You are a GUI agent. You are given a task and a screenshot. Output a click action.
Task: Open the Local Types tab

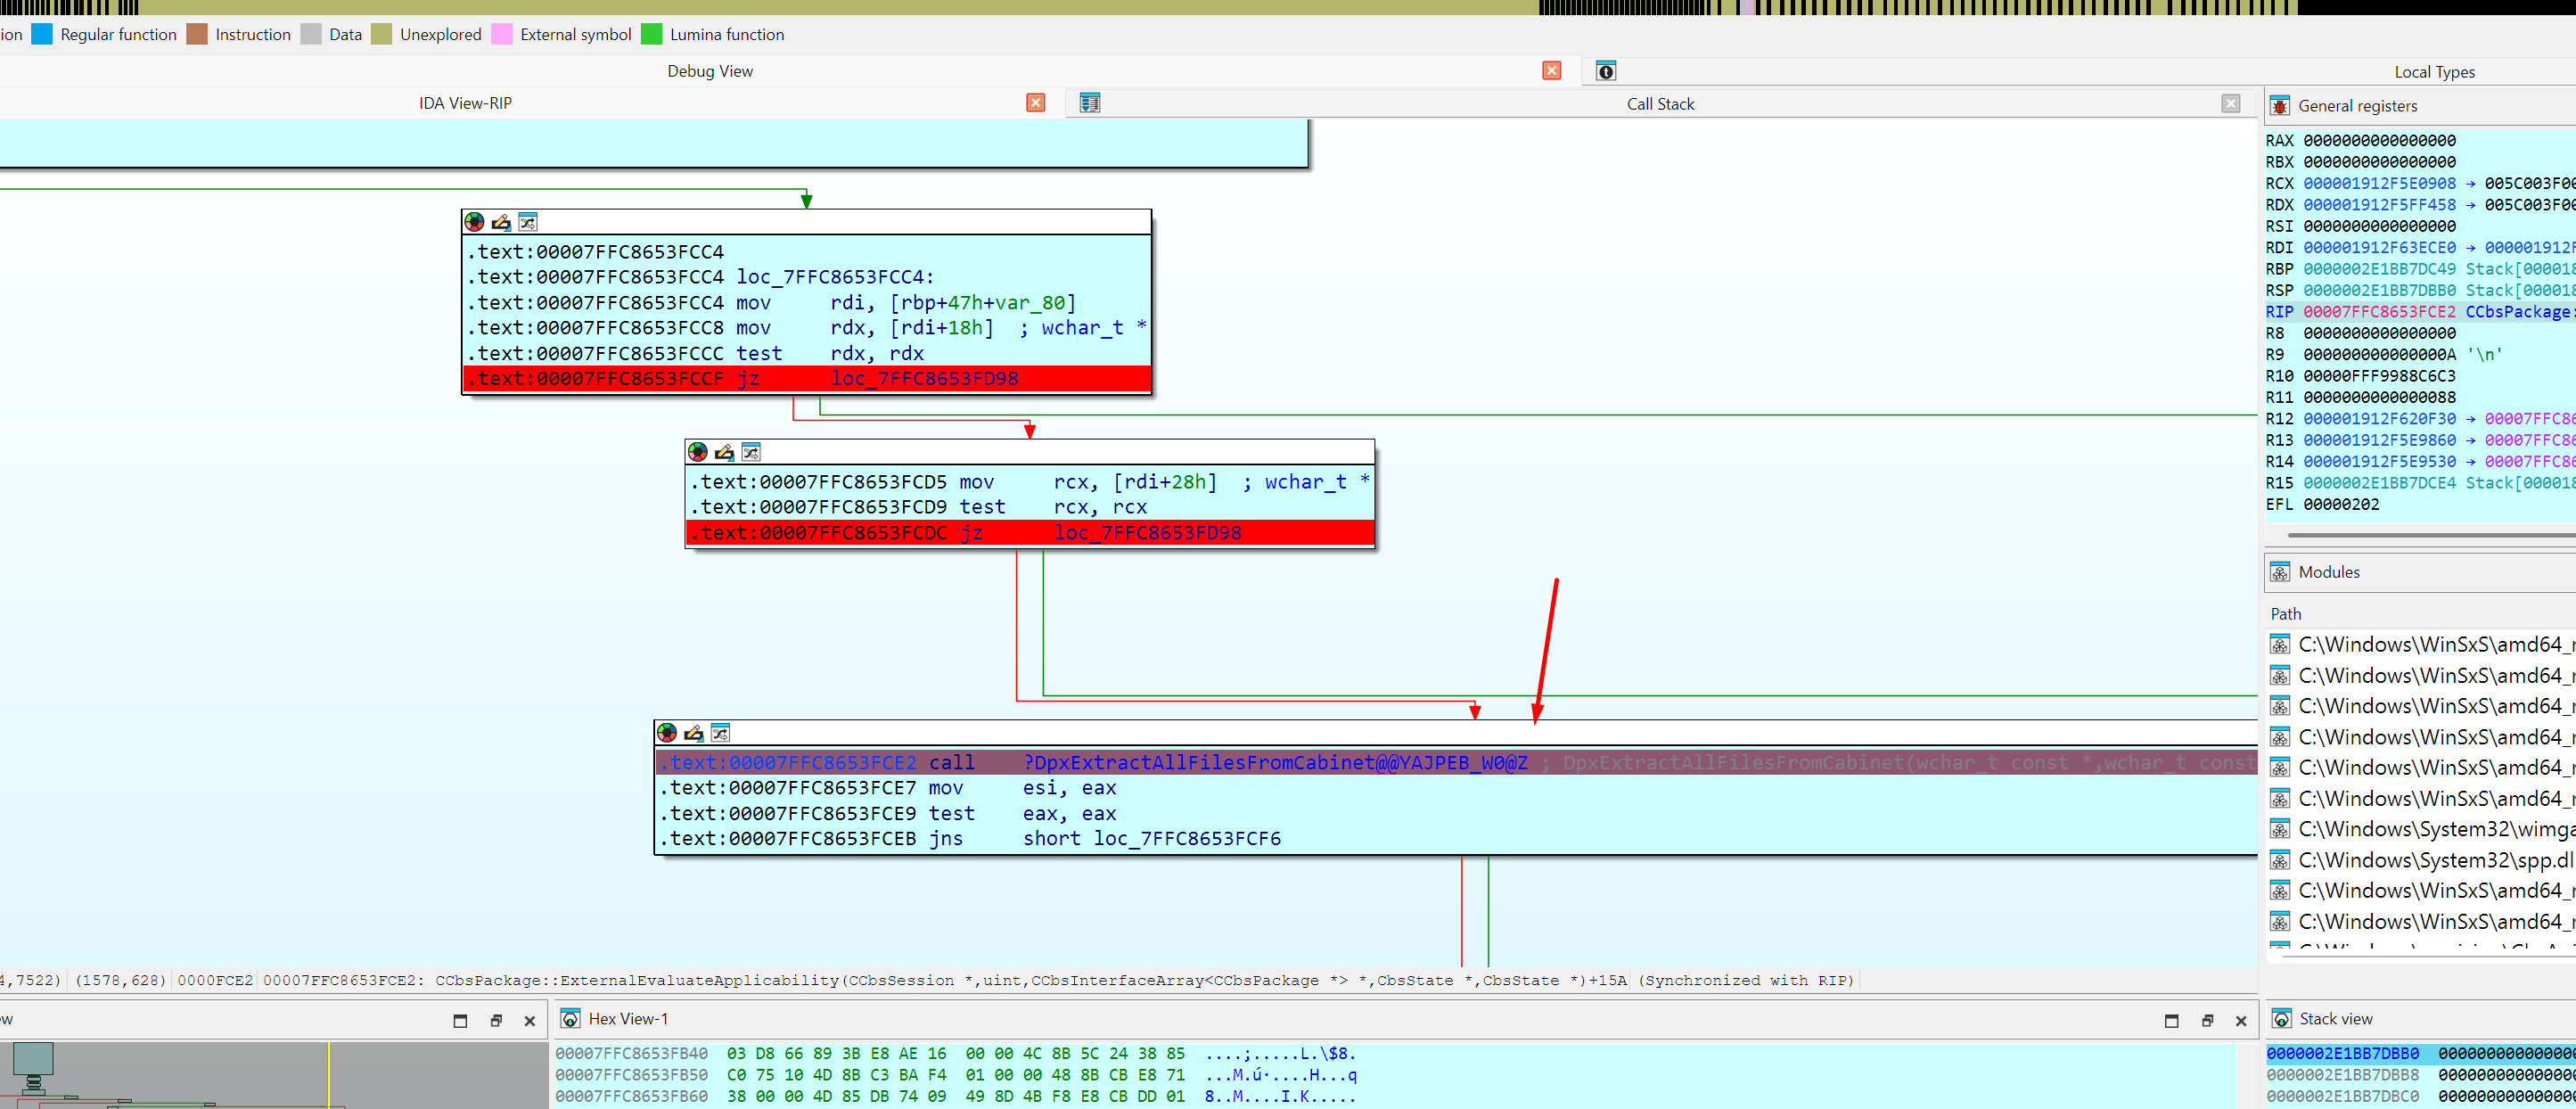2434,72
